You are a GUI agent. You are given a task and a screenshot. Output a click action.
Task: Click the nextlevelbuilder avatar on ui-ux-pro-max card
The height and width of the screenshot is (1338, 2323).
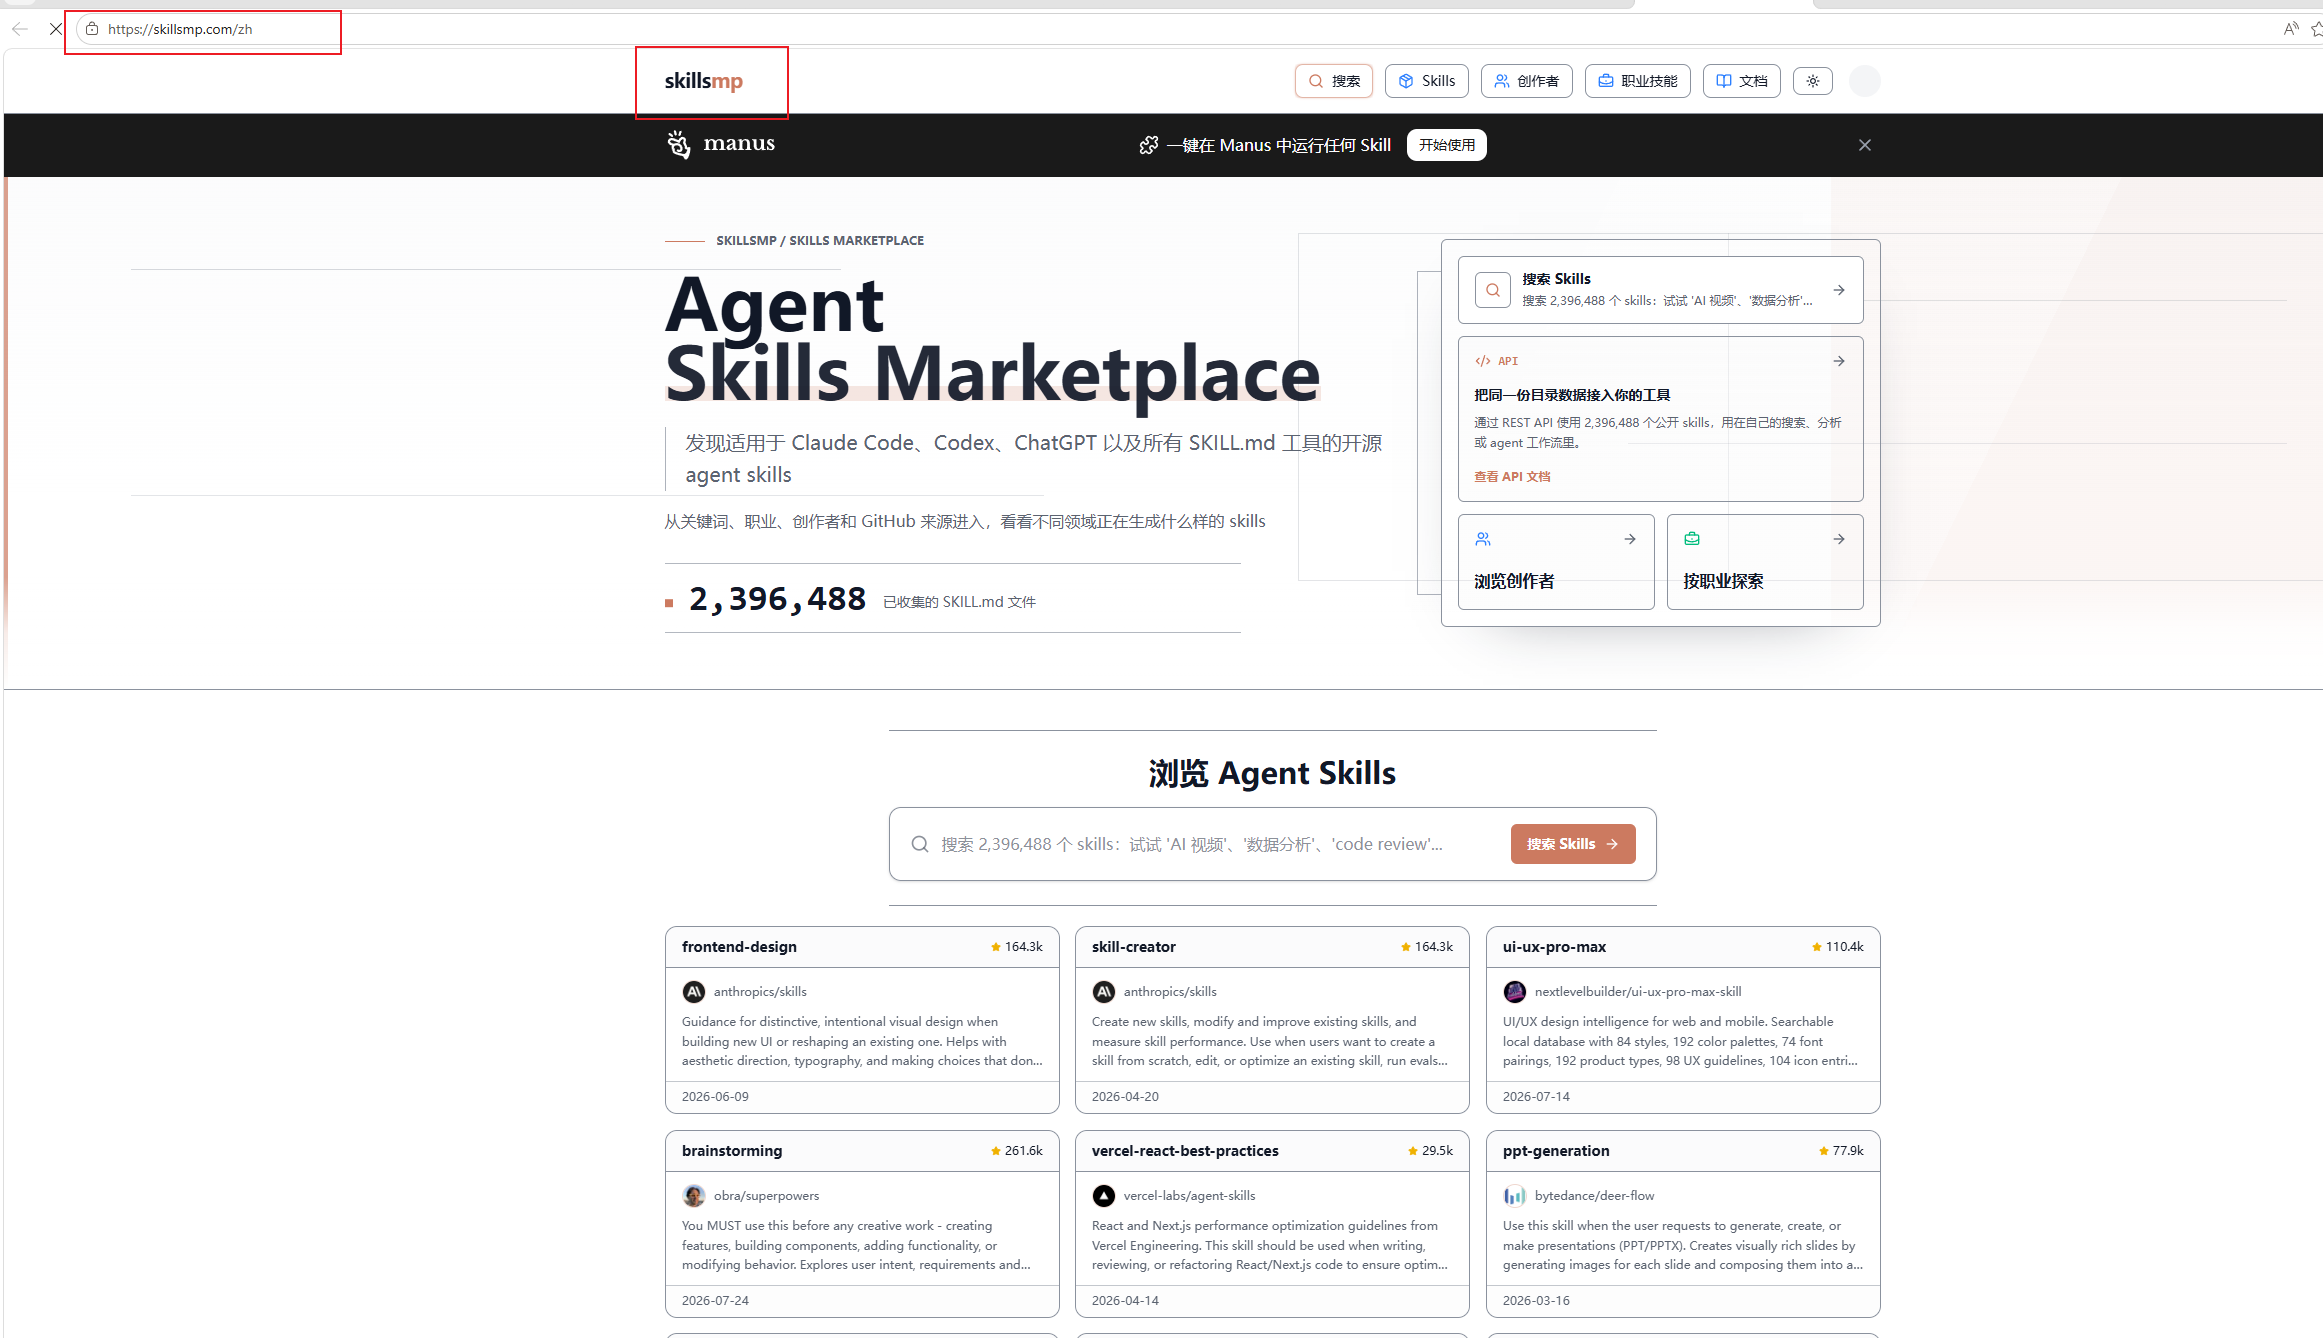click(x=1515, y=992)
